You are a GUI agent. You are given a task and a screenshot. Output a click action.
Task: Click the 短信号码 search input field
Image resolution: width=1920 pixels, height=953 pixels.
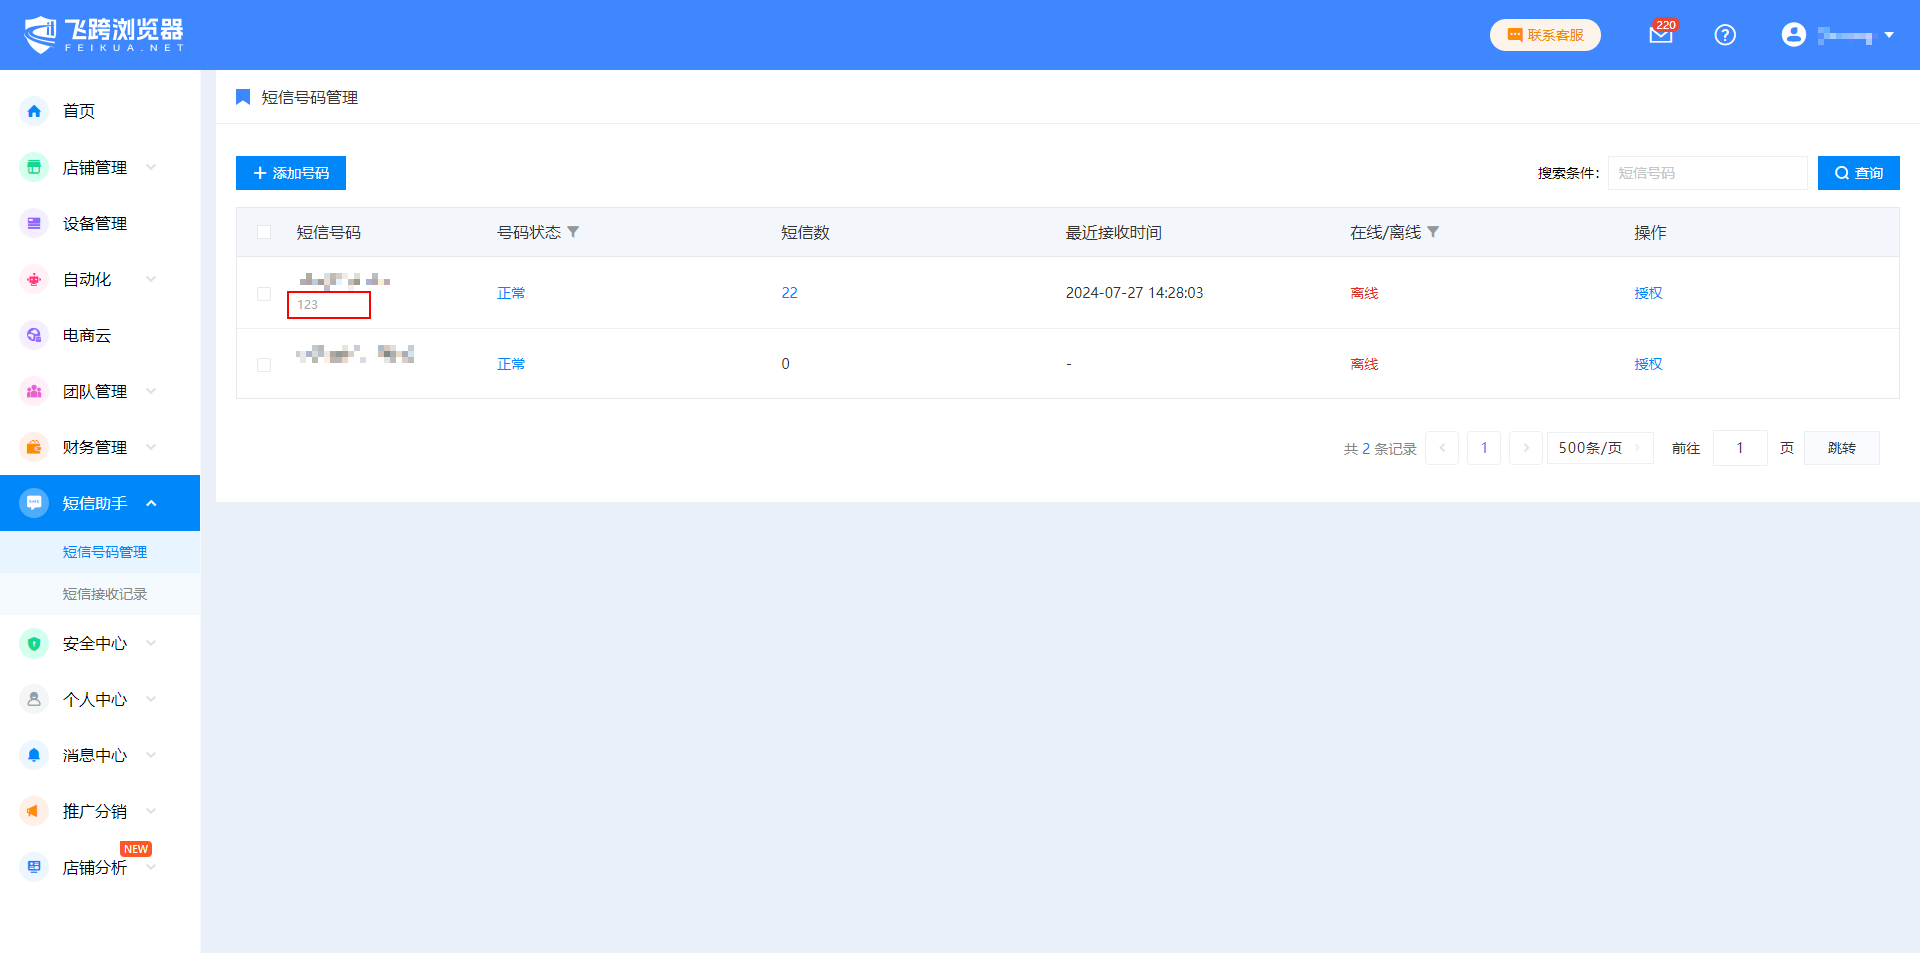click(1707, 173)
